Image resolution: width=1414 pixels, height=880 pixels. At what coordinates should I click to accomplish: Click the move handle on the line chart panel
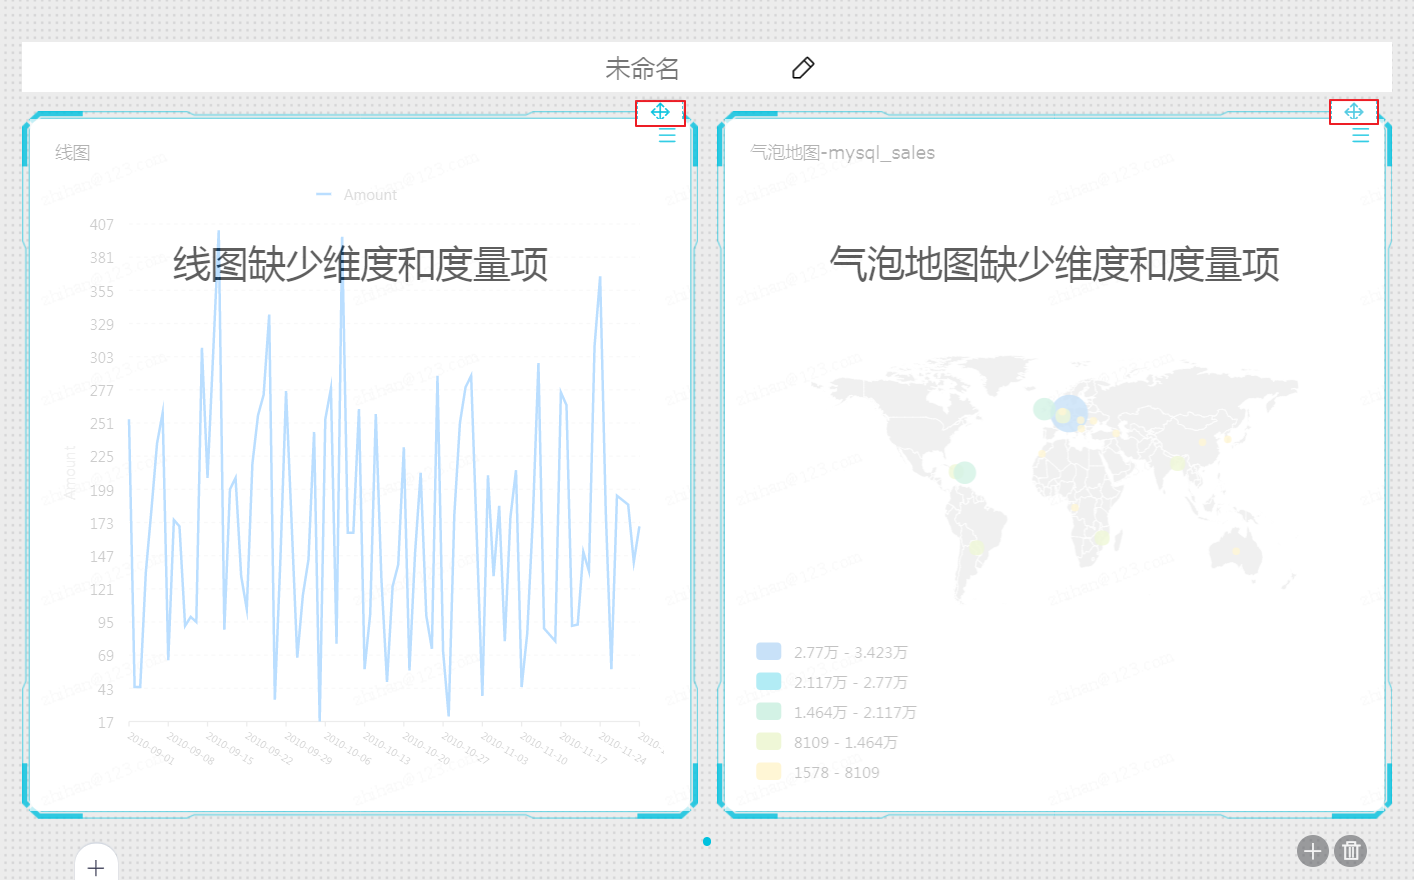pos(660,112)
